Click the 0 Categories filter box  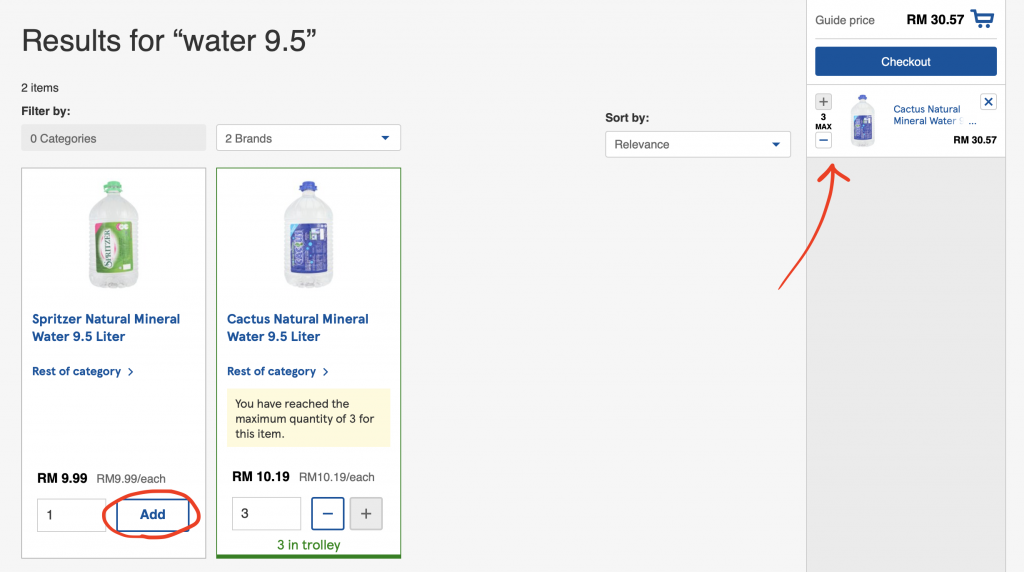click(x=114, y=138)
